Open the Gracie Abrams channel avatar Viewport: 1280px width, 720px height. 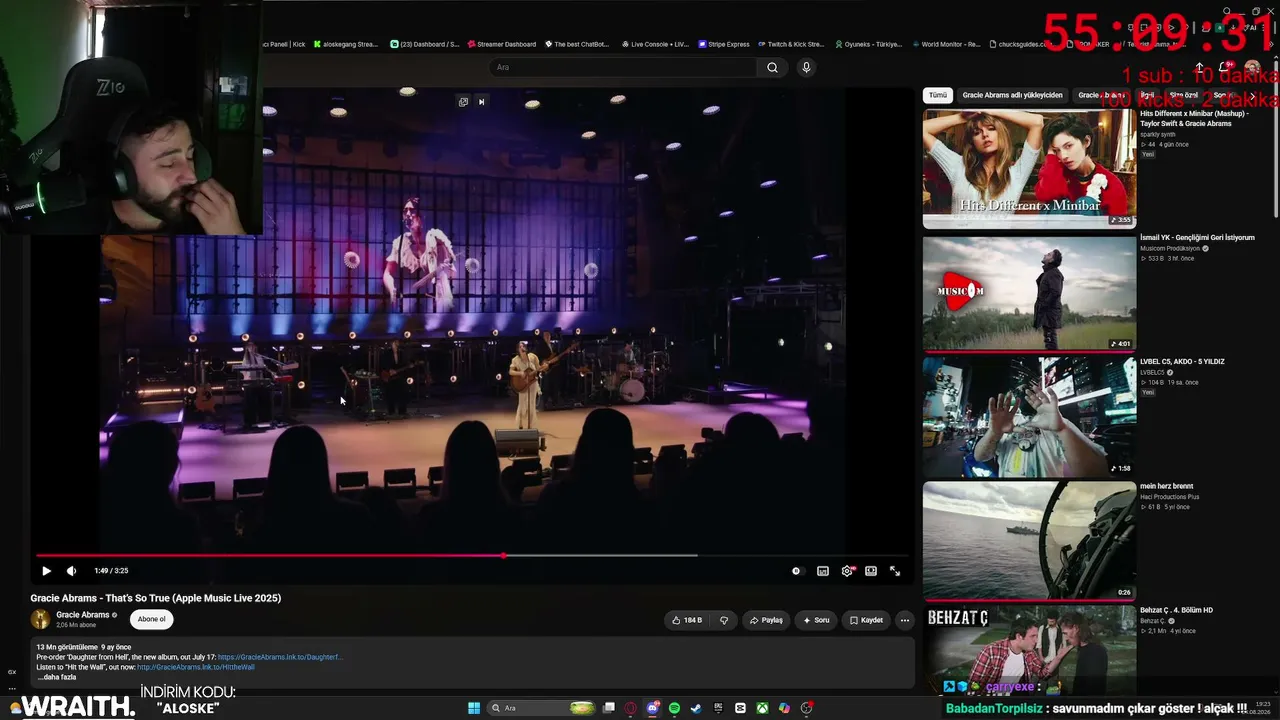pos(41,619)
